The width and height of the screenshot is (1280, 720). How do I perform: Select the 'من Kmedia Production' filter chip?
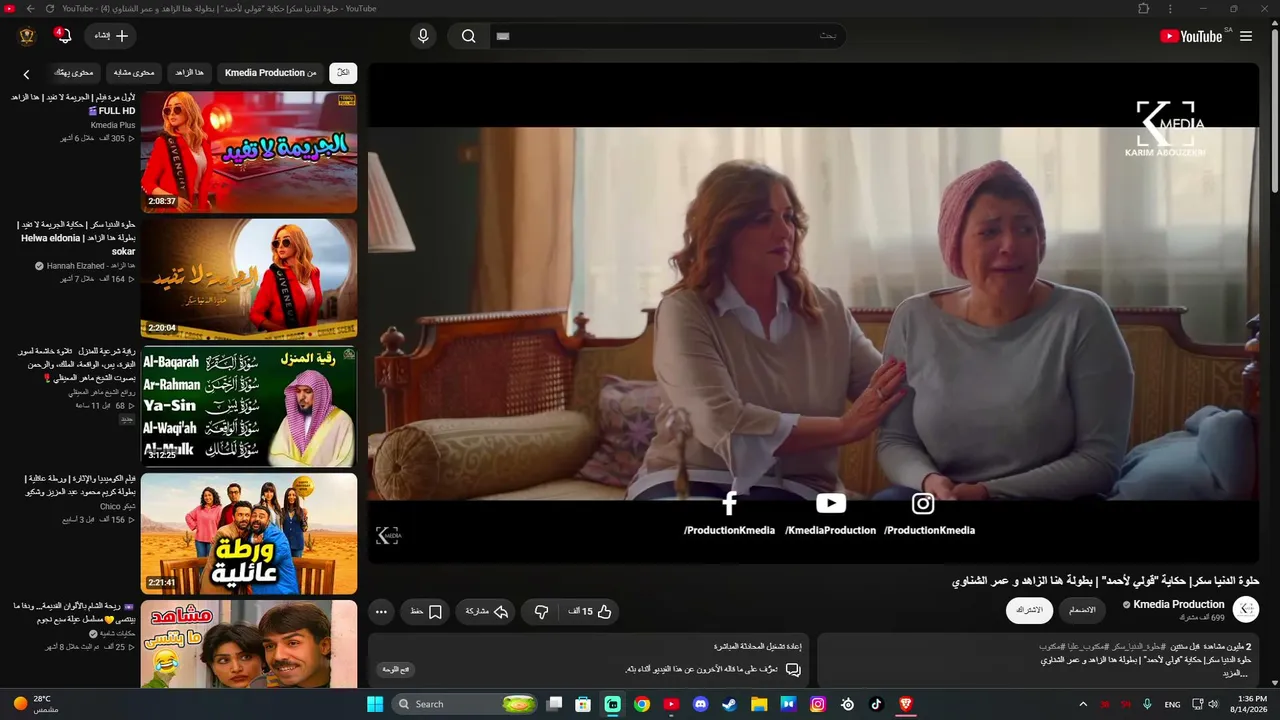pos(270,72)
